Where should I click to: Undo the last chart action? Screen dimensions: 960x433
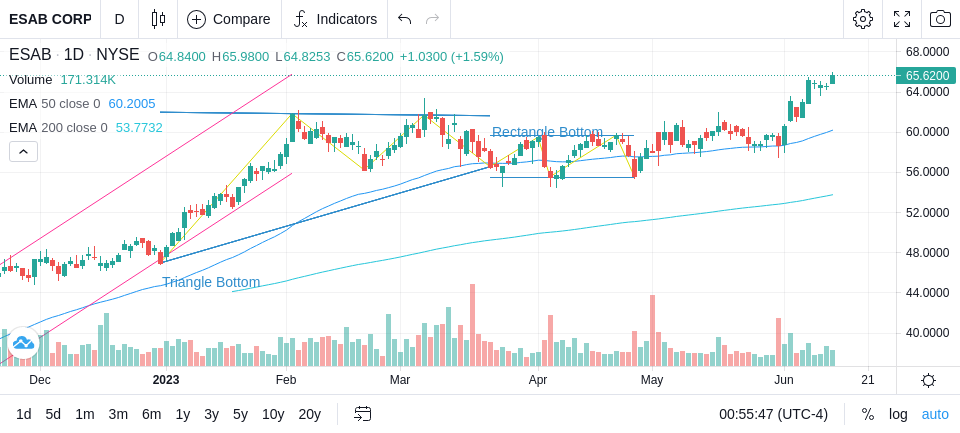[x=404, y=19]
